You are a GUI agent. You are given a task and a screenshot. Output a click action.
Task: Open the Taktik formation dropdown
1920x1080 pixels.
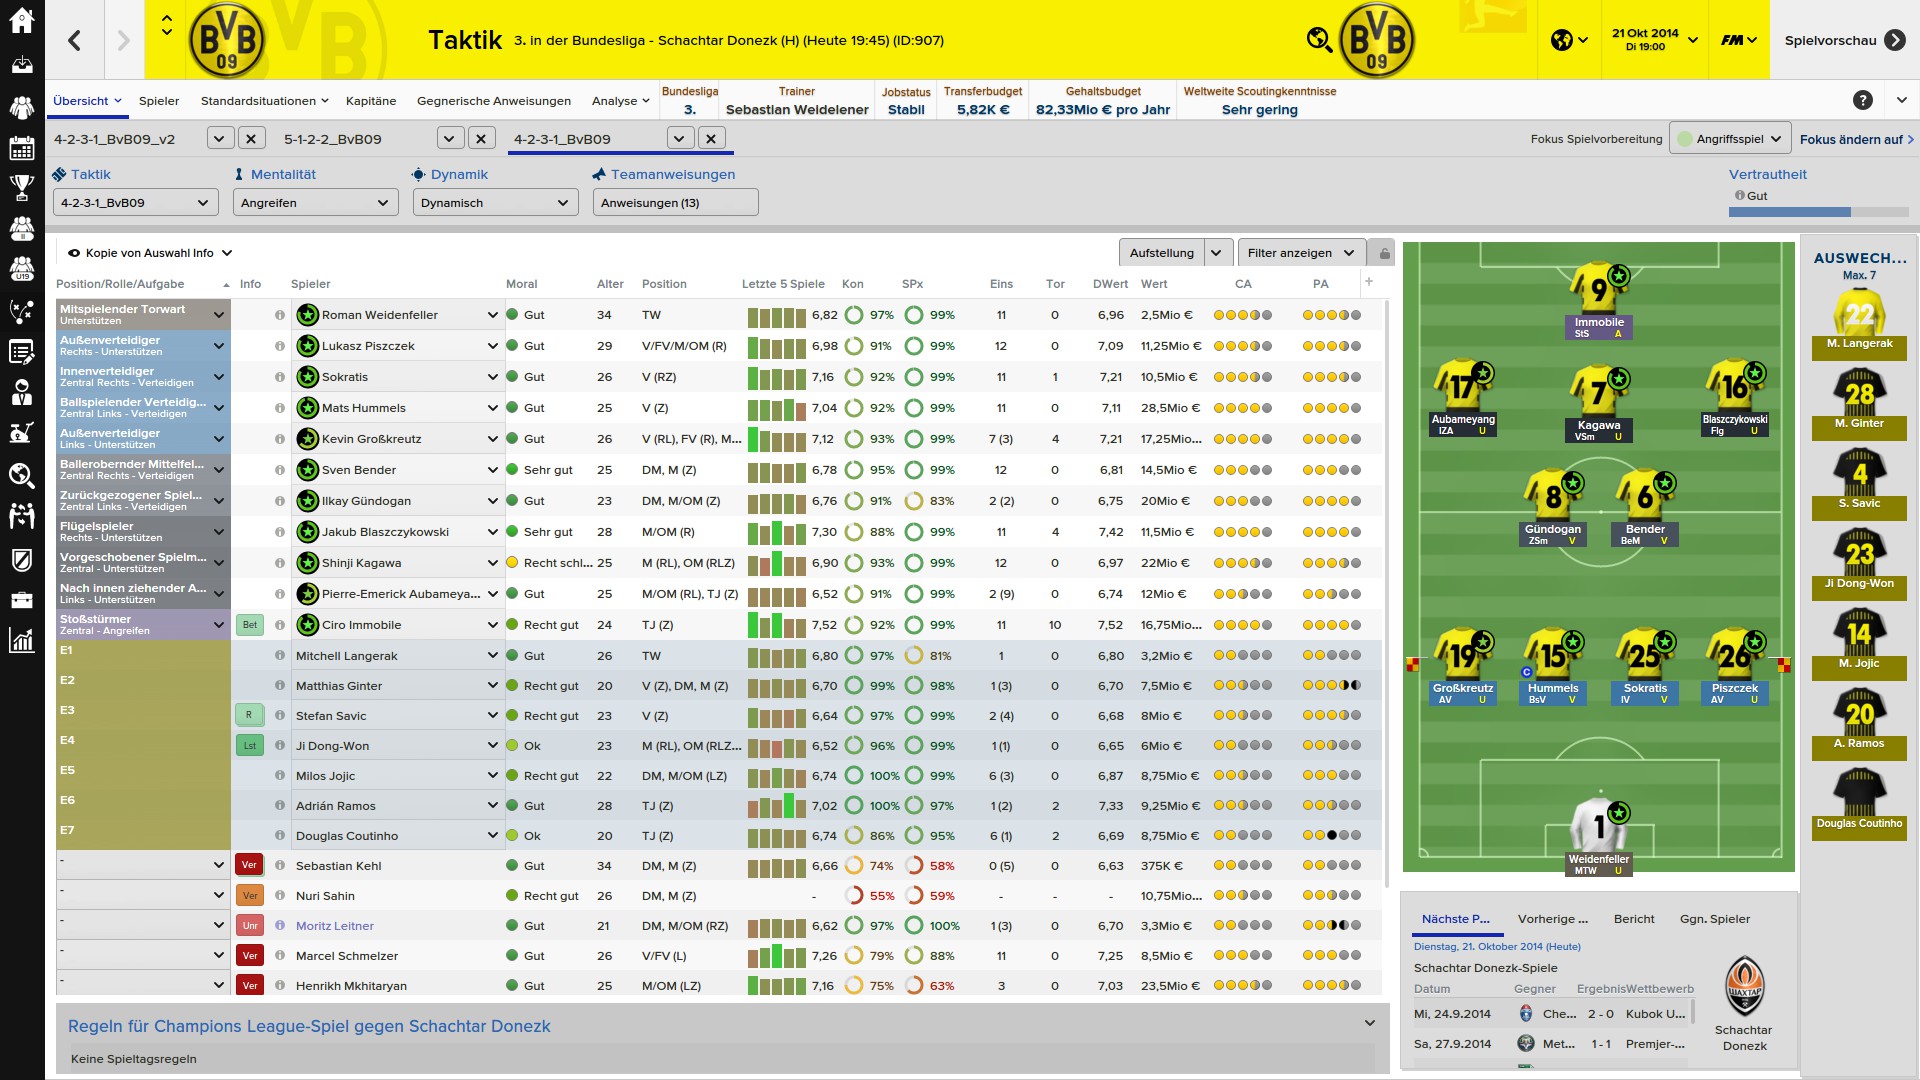[x=135, y=203]
